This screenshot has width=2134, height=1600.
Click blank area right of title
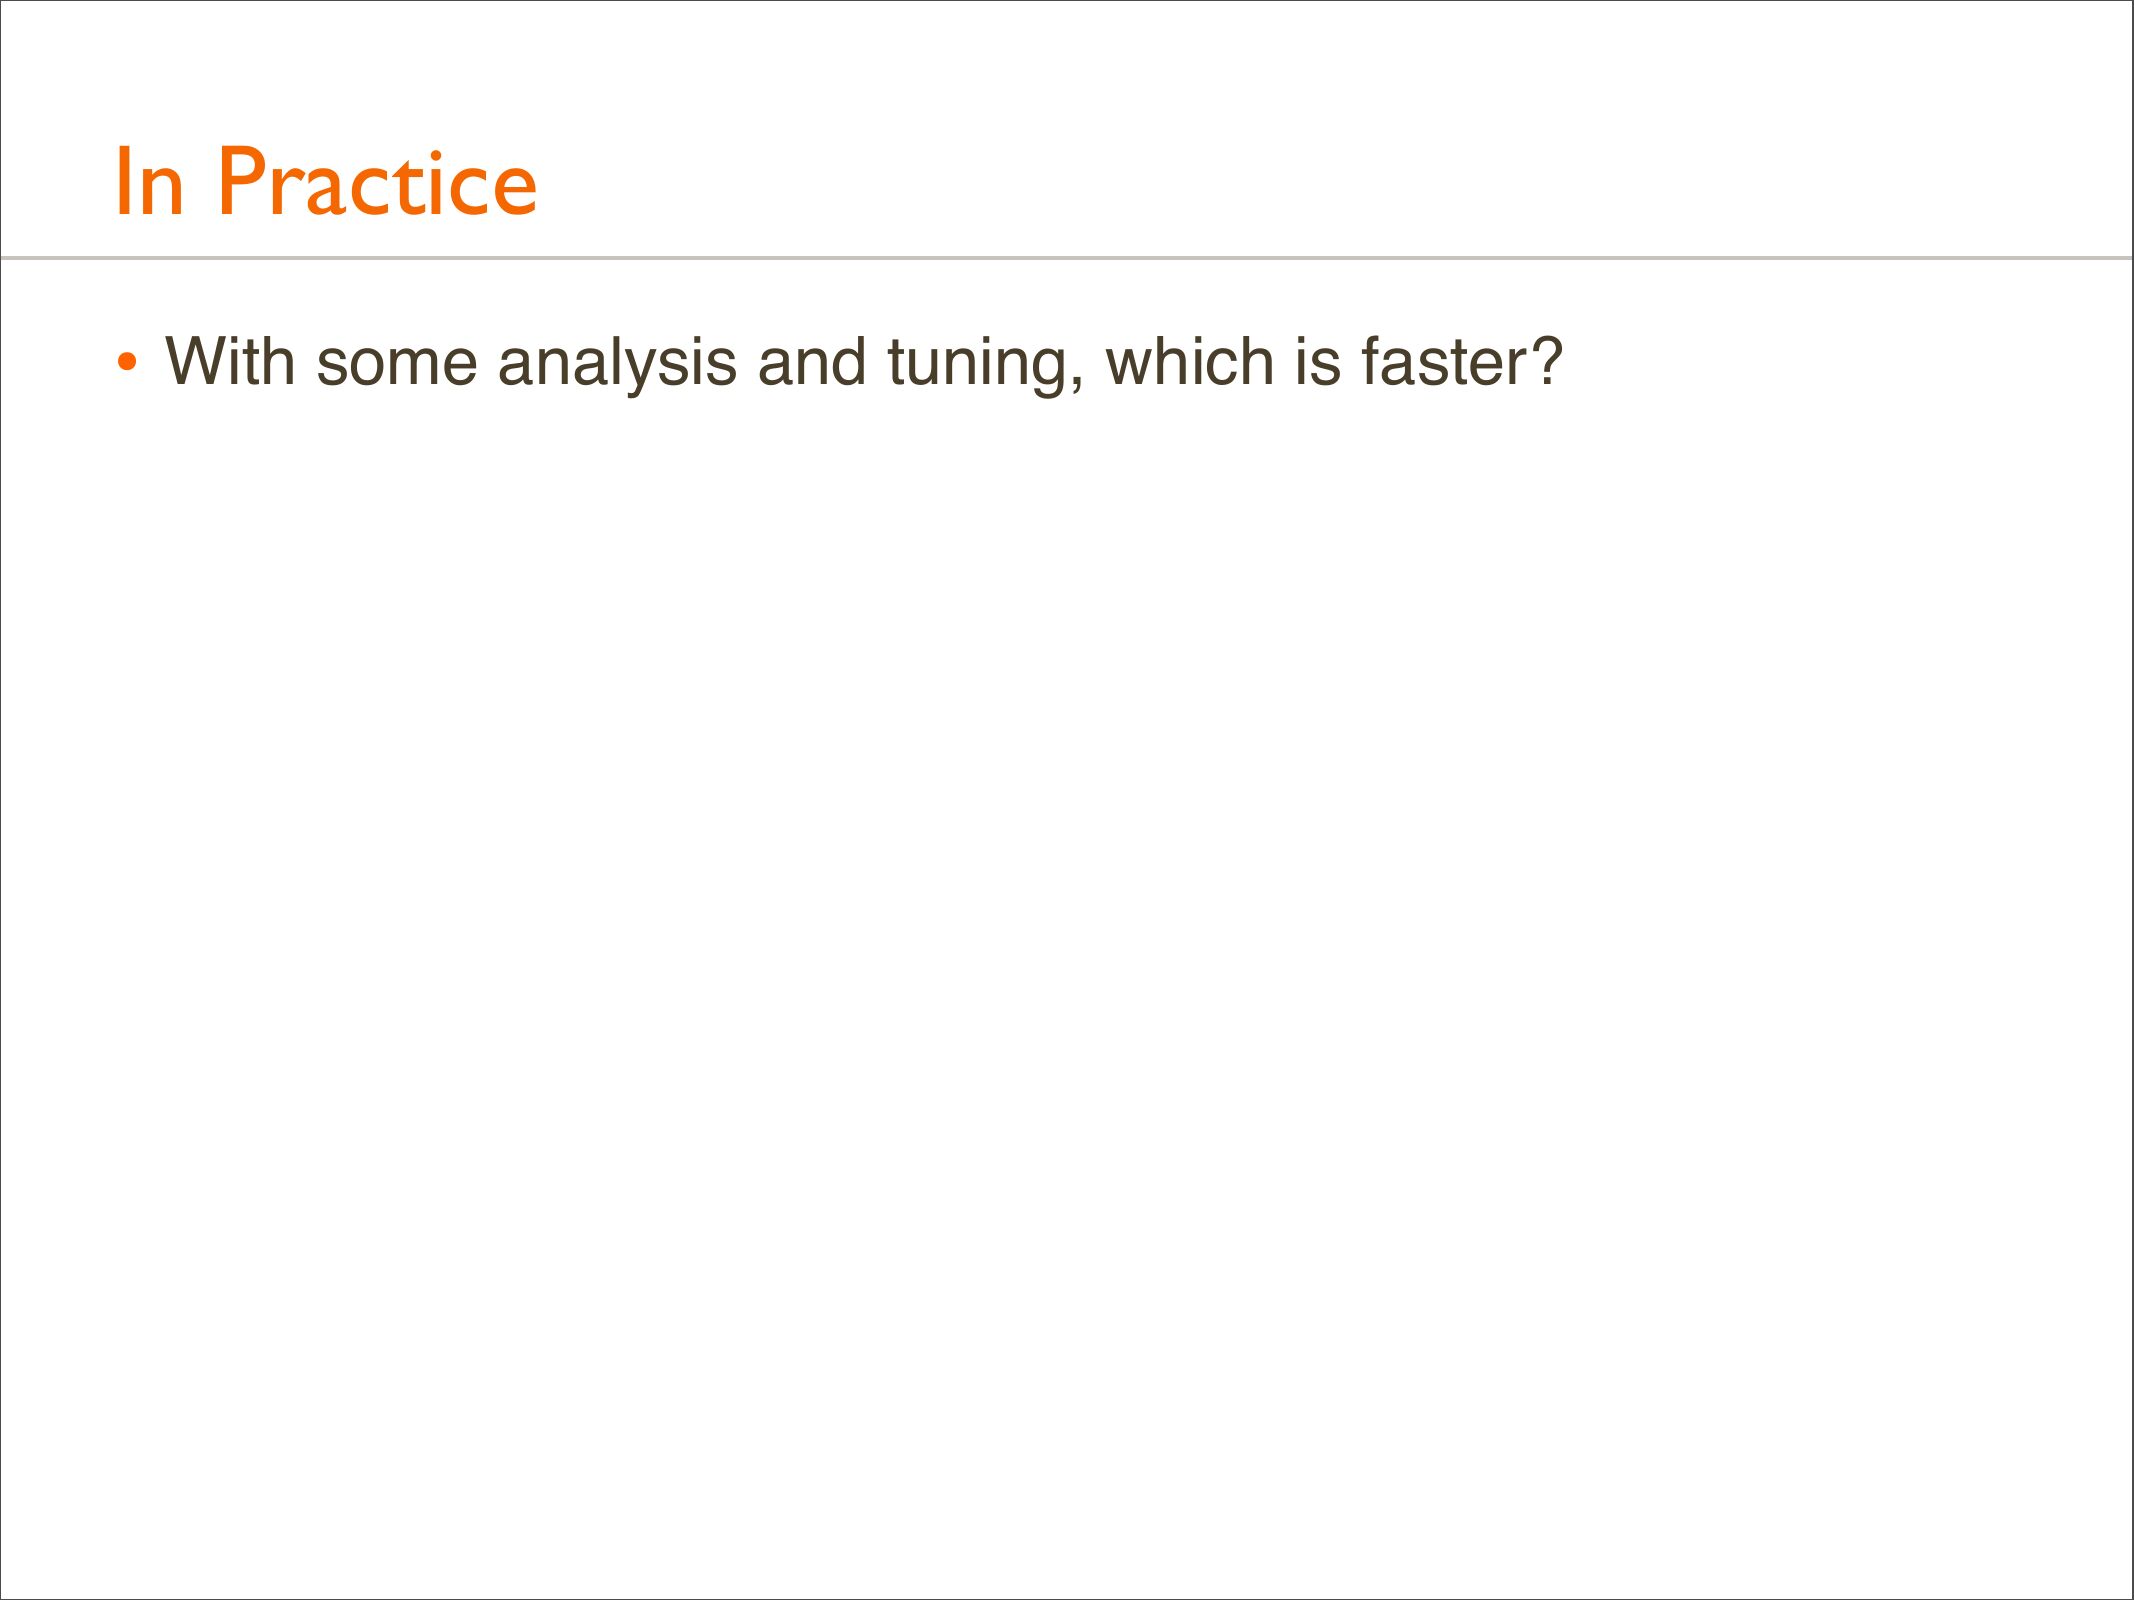pos(1300,182)
